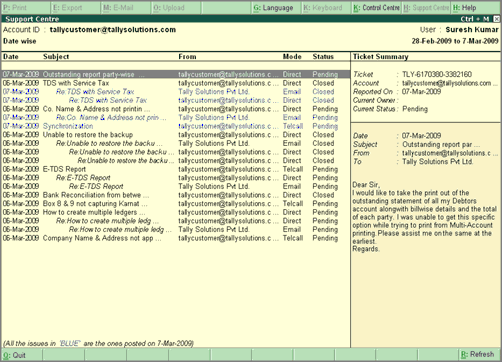Click the date range 28-Feb-2009 to 7-Mar-2009
This screenshot has width=502, height=362.
(455, 41)
